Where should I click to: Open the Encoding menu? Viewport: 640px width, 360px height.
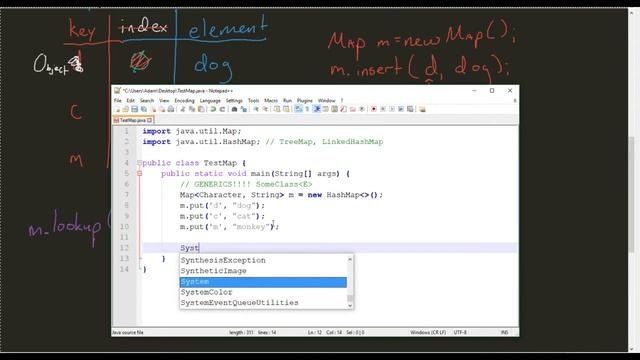[x=184, y=100]
